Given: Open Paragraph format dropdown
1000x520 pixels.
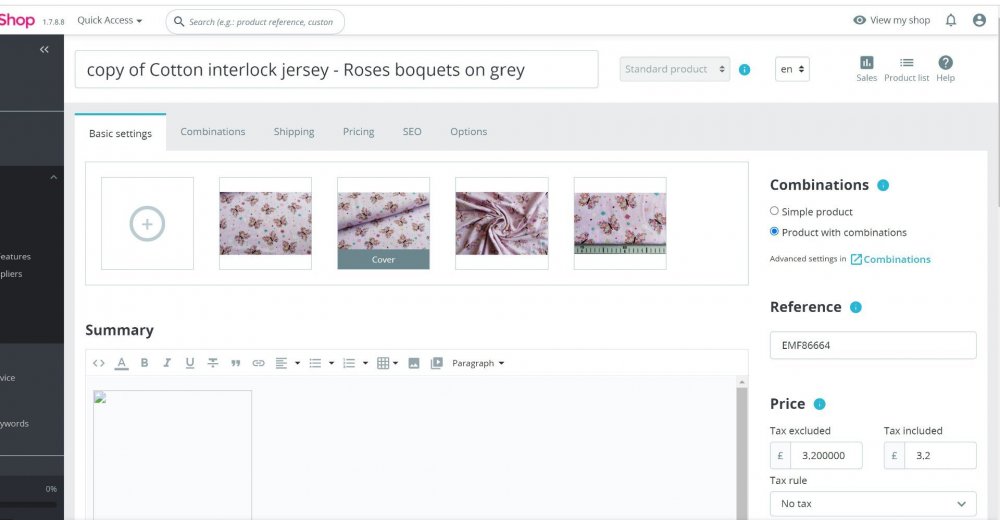Looking at the screenshot, I should 478,363.
